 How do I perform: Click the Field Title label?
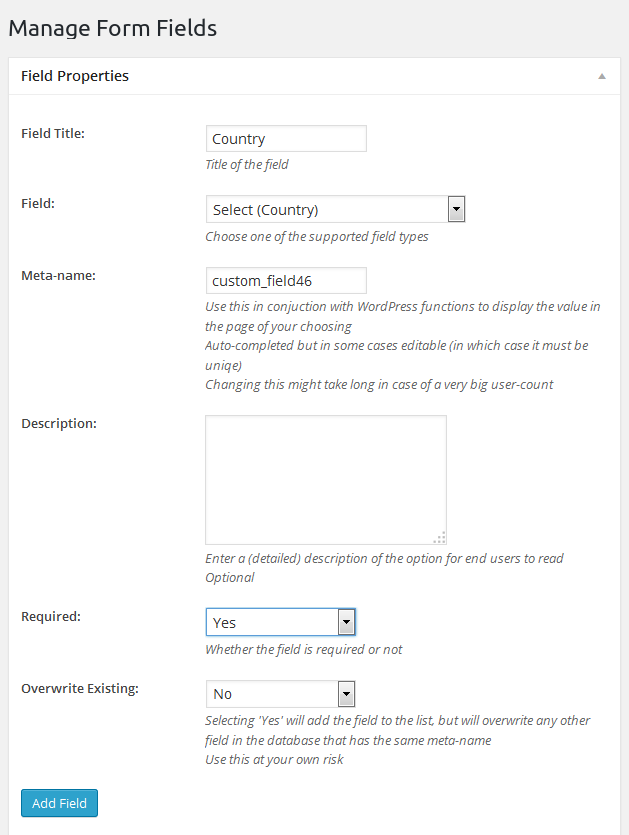coord(53,134)
